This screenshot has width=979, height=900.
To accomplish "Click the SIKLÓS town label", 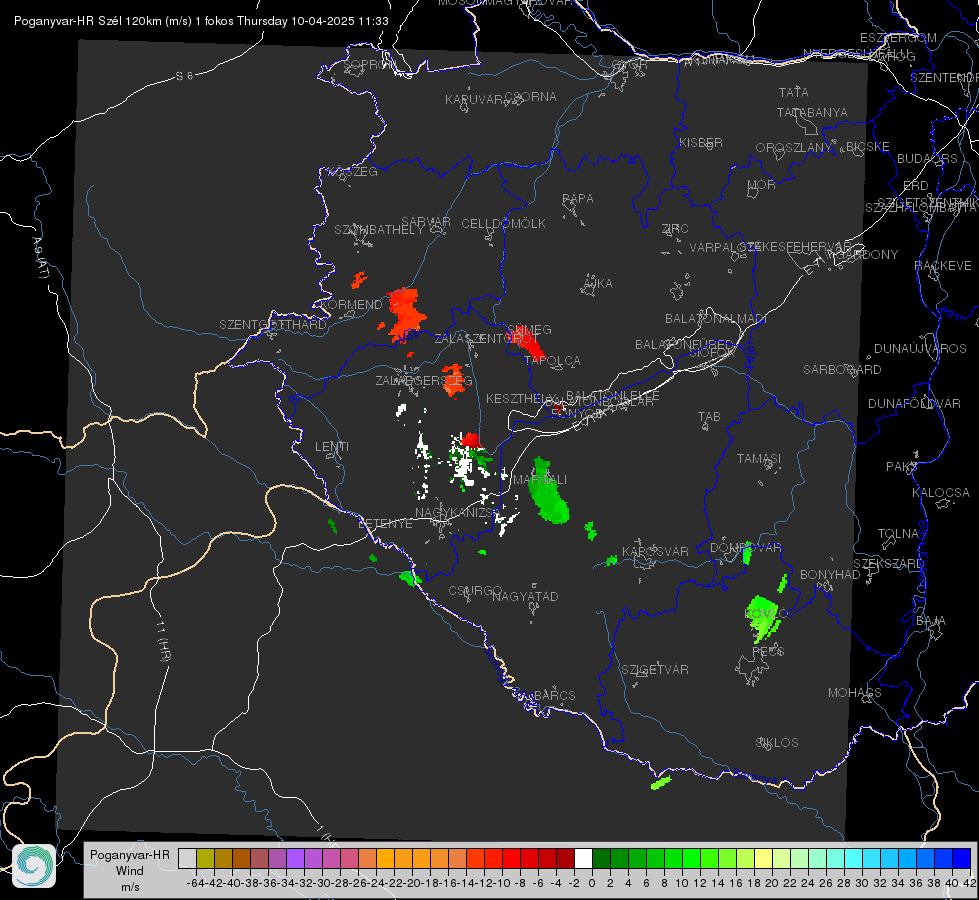I will [777, 743].
